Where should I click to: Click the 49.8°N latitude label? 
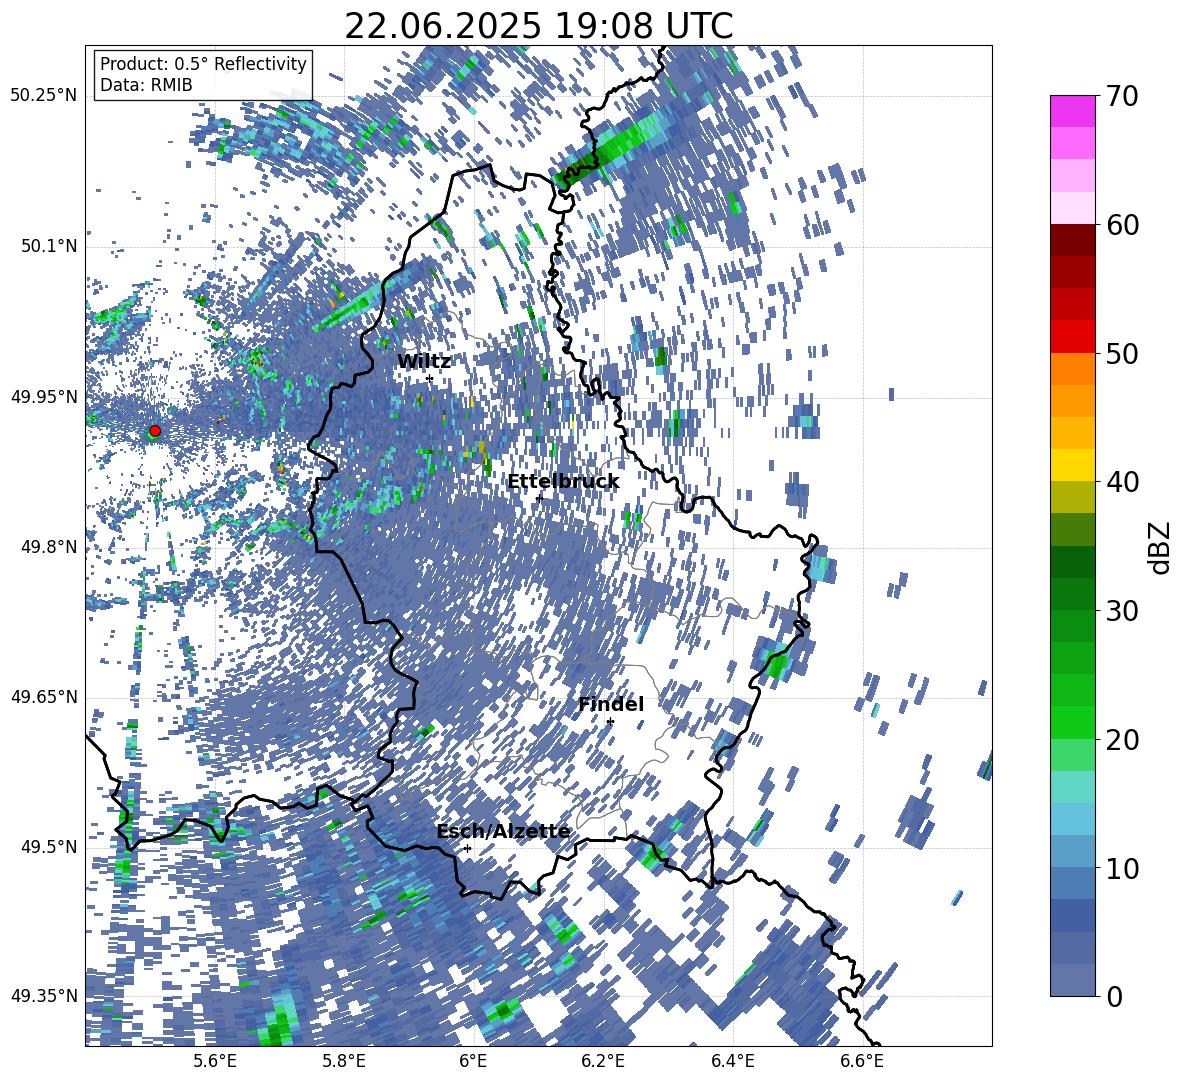click(50, 547)
